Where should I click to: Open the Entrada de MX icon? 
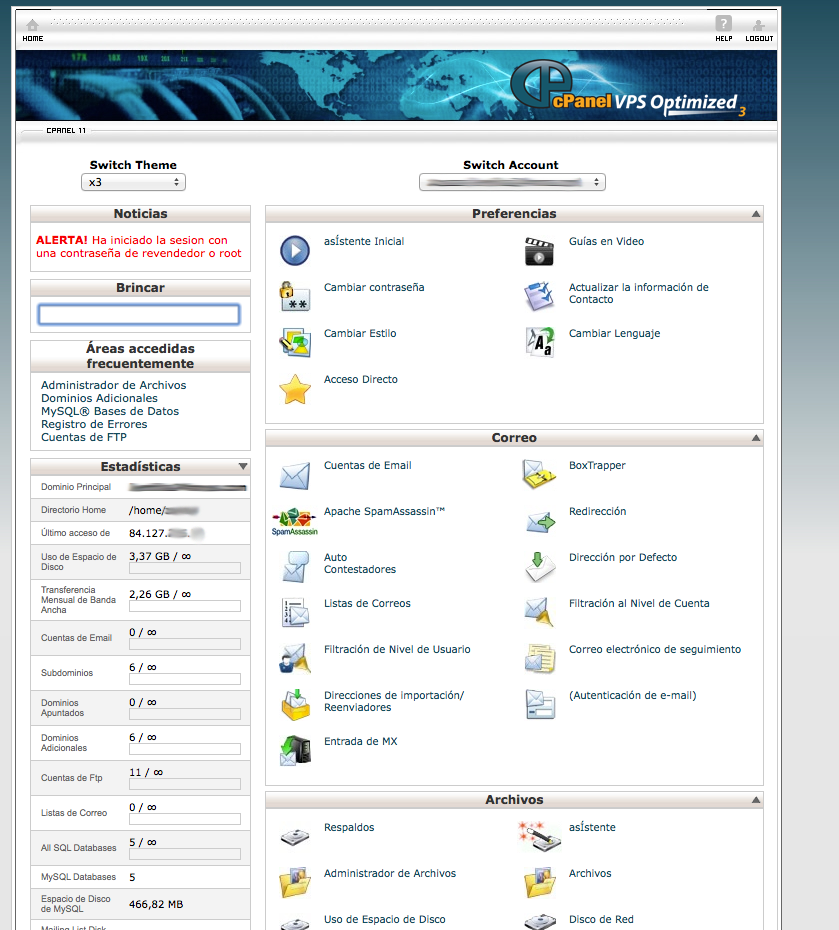[x=295, y=751]
